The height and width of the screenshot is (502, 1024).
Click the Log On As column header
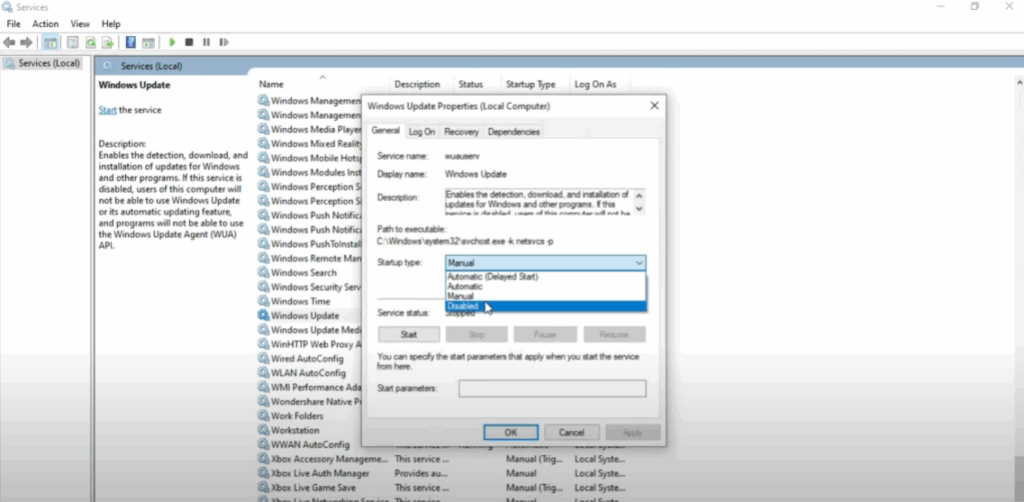point(595,84)
